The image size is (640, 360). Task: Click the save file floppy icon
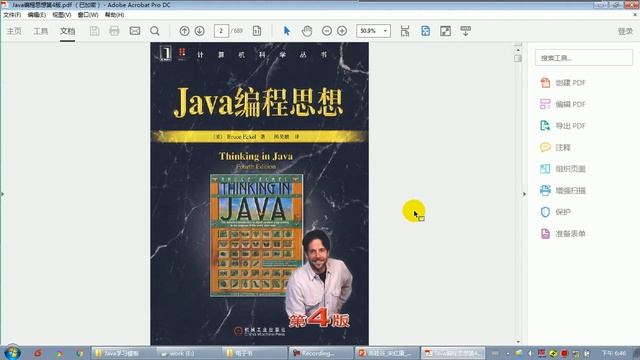(x=94, y=31)
